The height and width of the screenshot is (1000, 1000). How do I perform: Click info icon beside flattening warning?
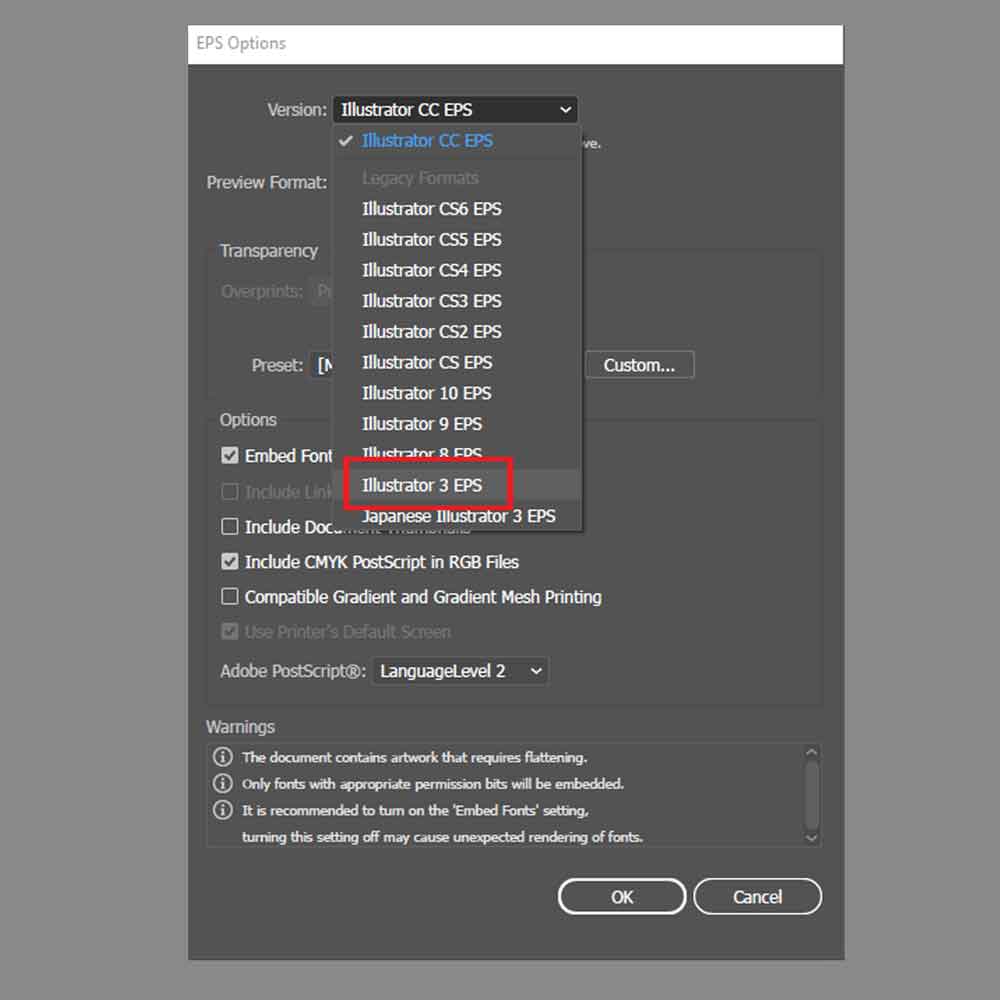tap(223, 757)
